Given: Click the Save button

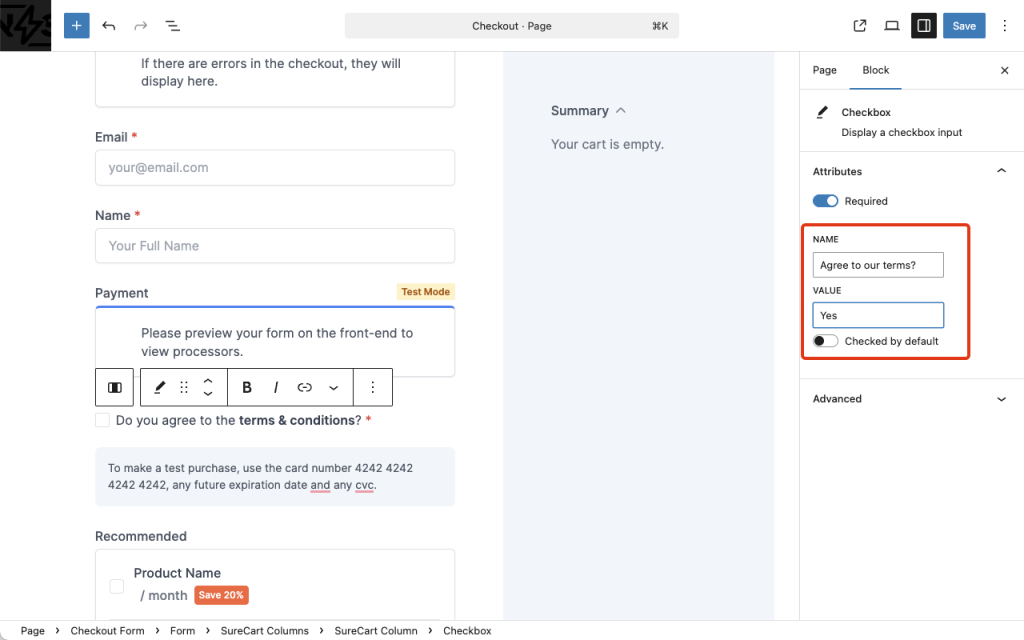Looking at the screenshot, I should (x=963, y=25).
